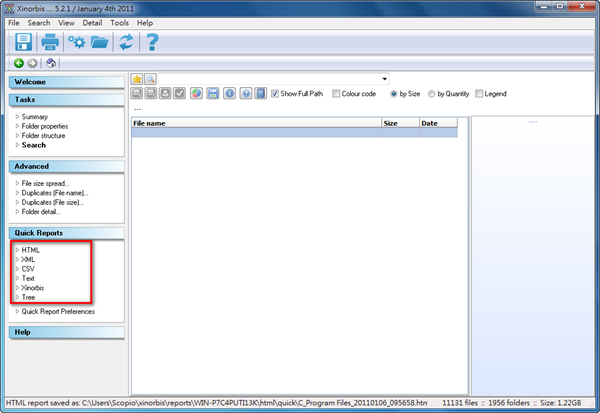This screenshot has height=413, width=600.
Task: Click the yellow star favorites icon
Action: [138, 79]
